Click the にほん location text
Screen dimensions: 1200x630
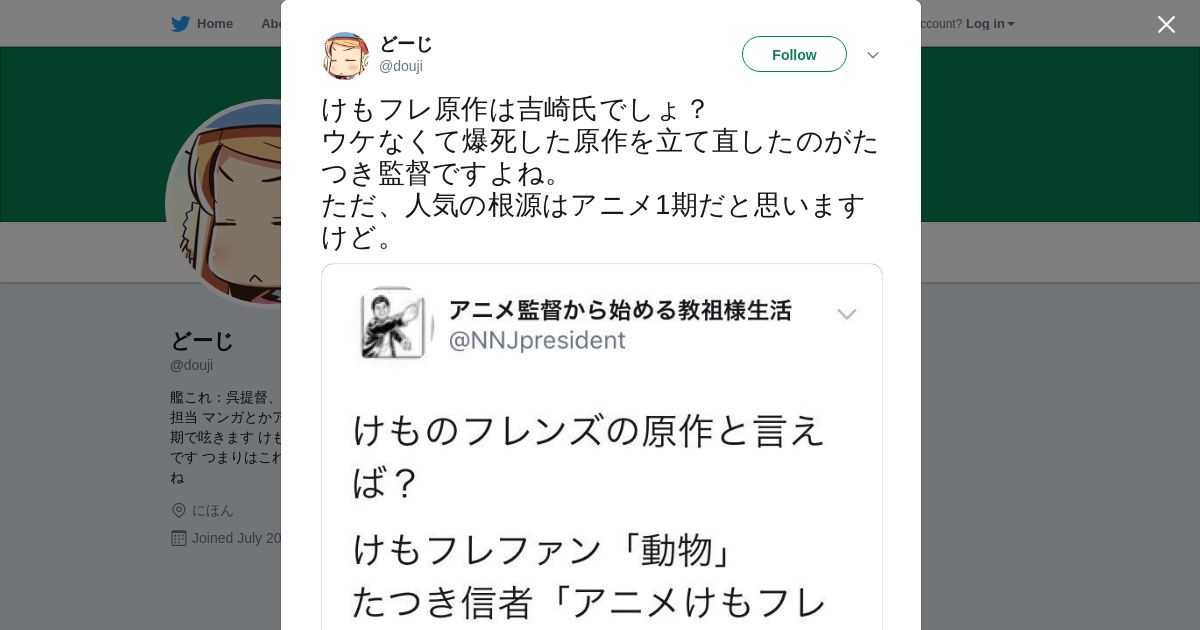click(213, 511)
